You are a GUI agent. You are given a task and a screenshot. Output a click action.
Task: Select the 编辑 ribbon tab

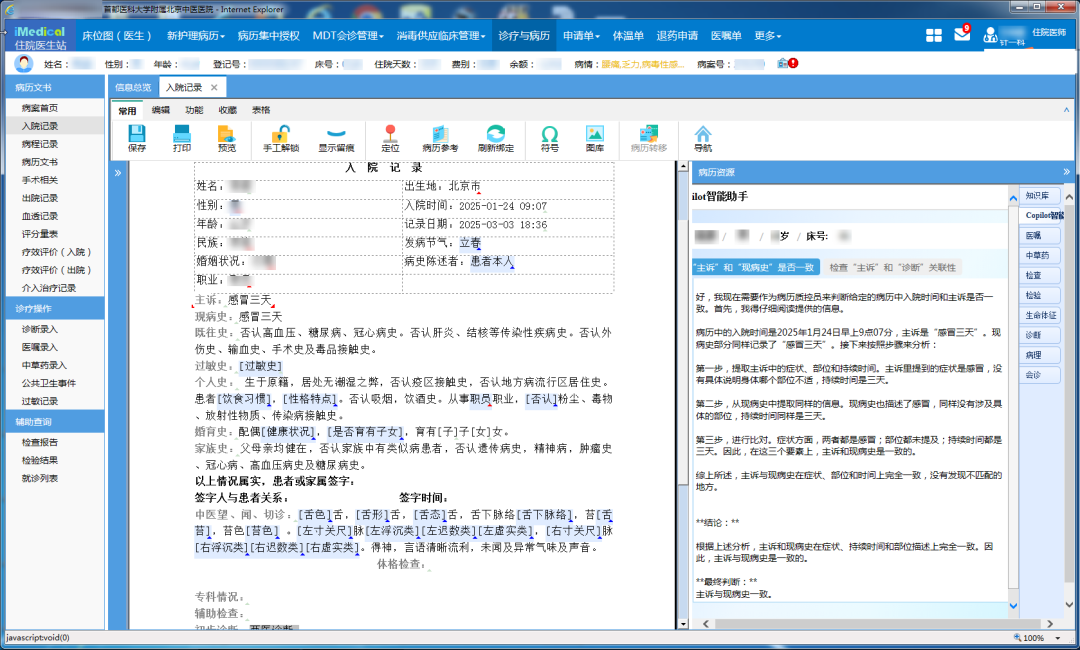click(x=160, y=110)
